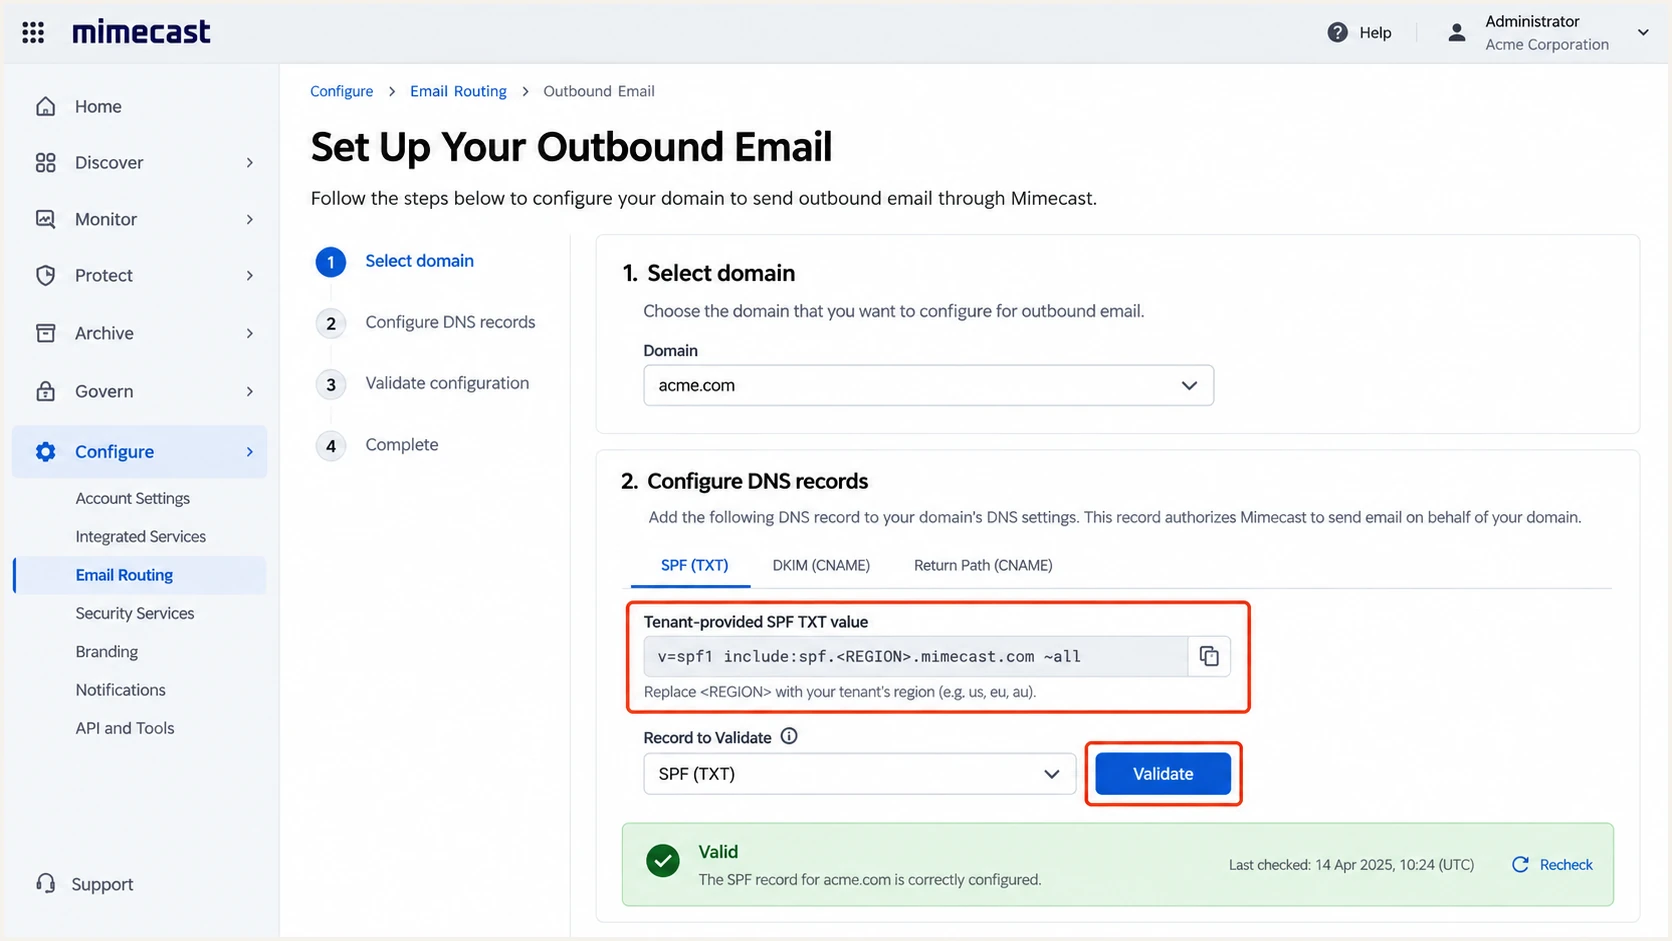1672x941 pixels.
Task: Switch to the DKIM (CNAME) tab
Action: tap(821, 565)
